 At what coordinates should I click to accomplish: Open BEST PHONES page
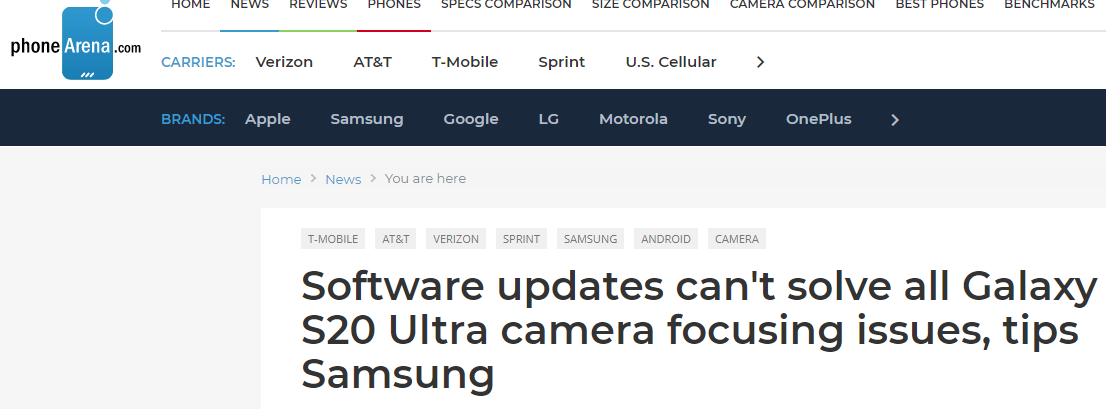point(940,5)
